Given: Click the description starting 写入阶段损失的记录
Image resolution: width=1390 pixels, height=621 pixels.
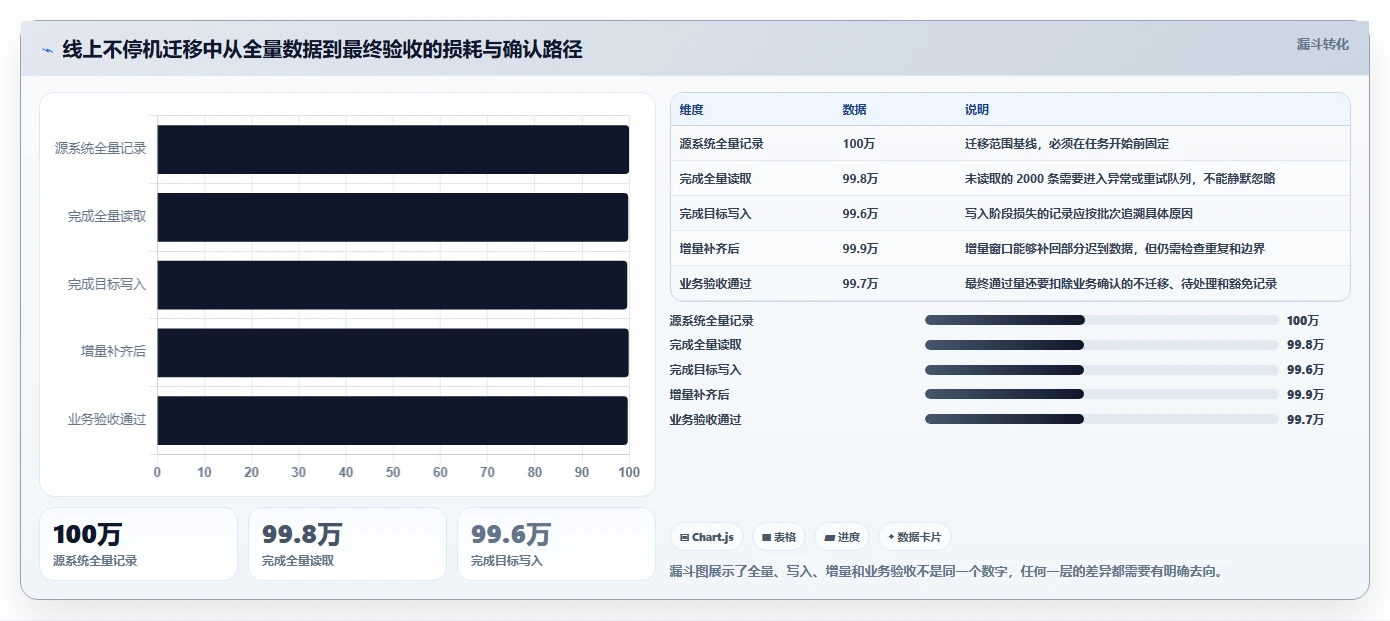Looking at the screenshot, I should pos(1078,214).
